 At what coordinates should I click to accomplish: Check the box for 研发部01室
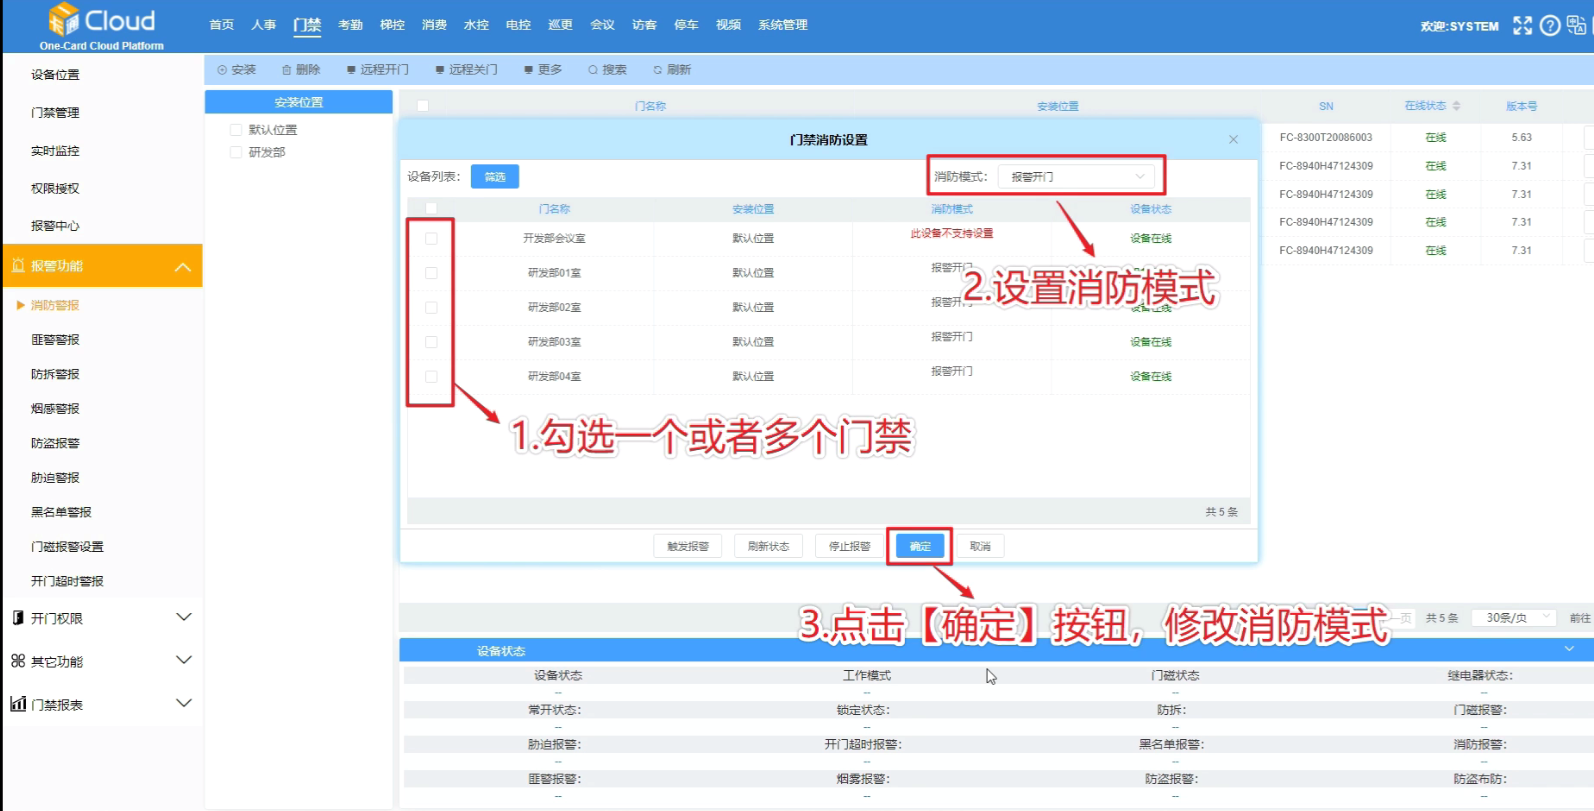click(x=431, y=273)
